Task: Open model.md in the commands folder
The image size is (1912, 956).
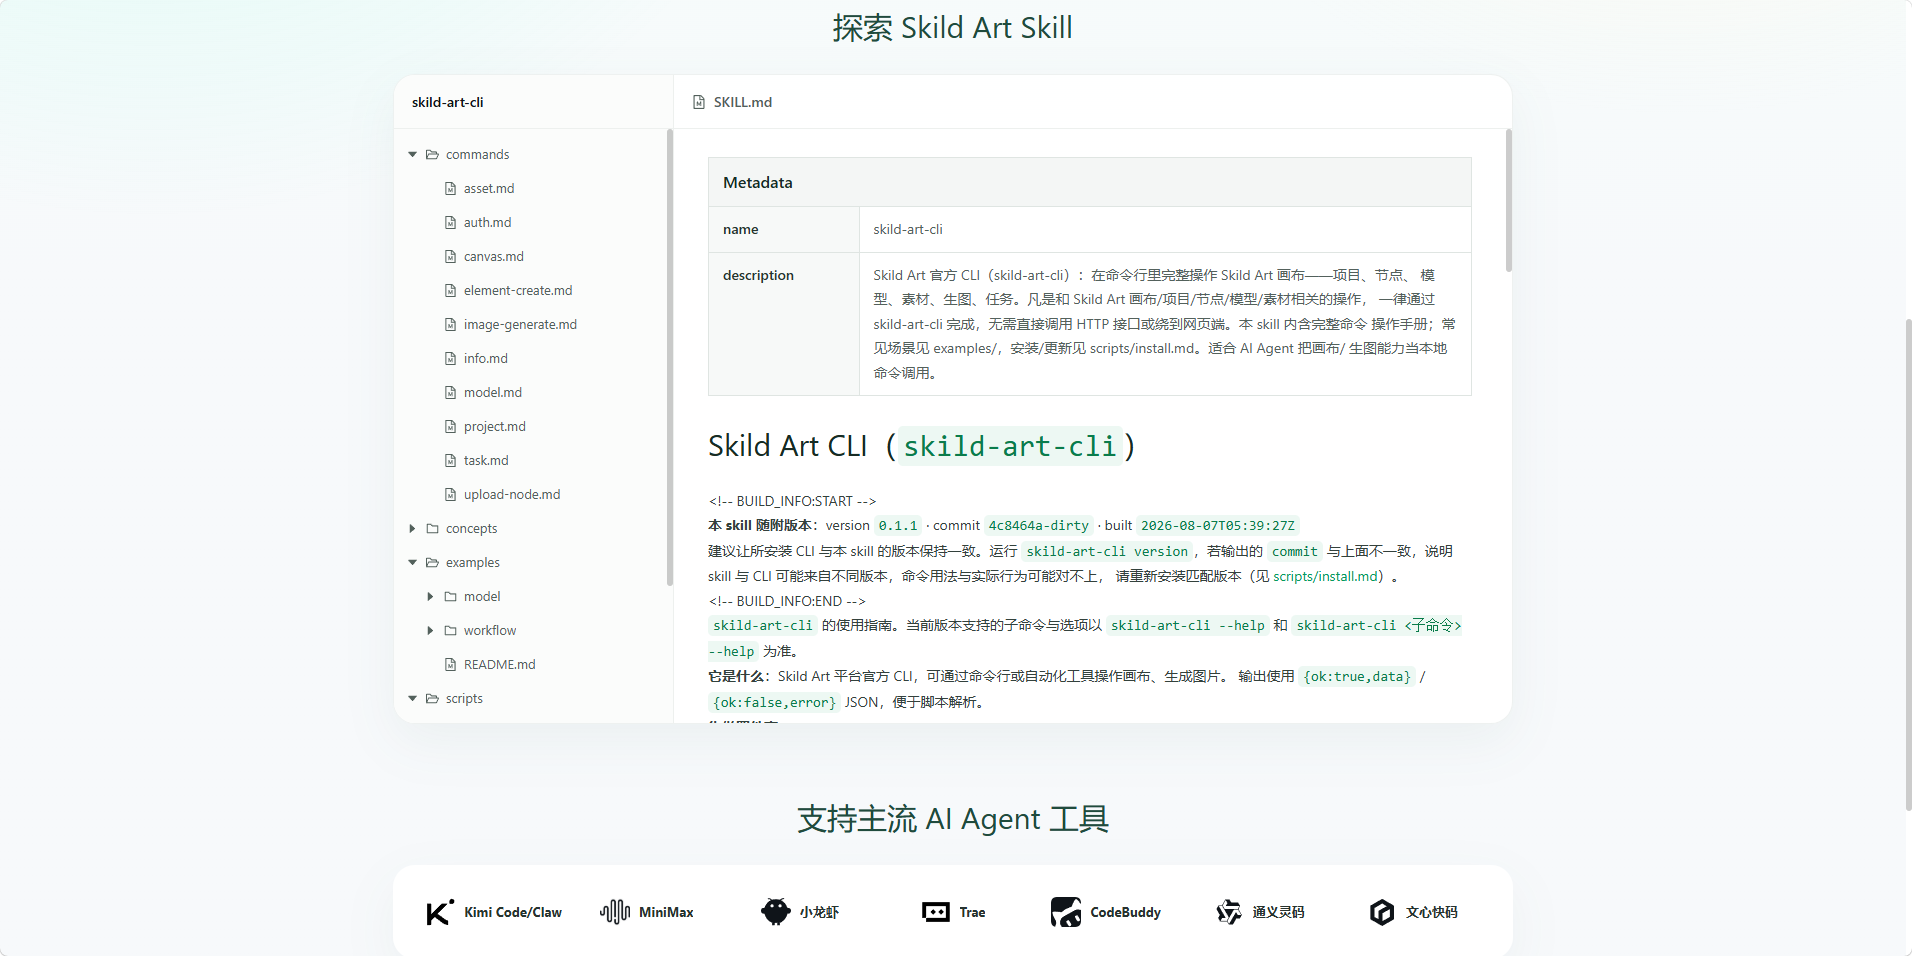Action: click(493, 393)
